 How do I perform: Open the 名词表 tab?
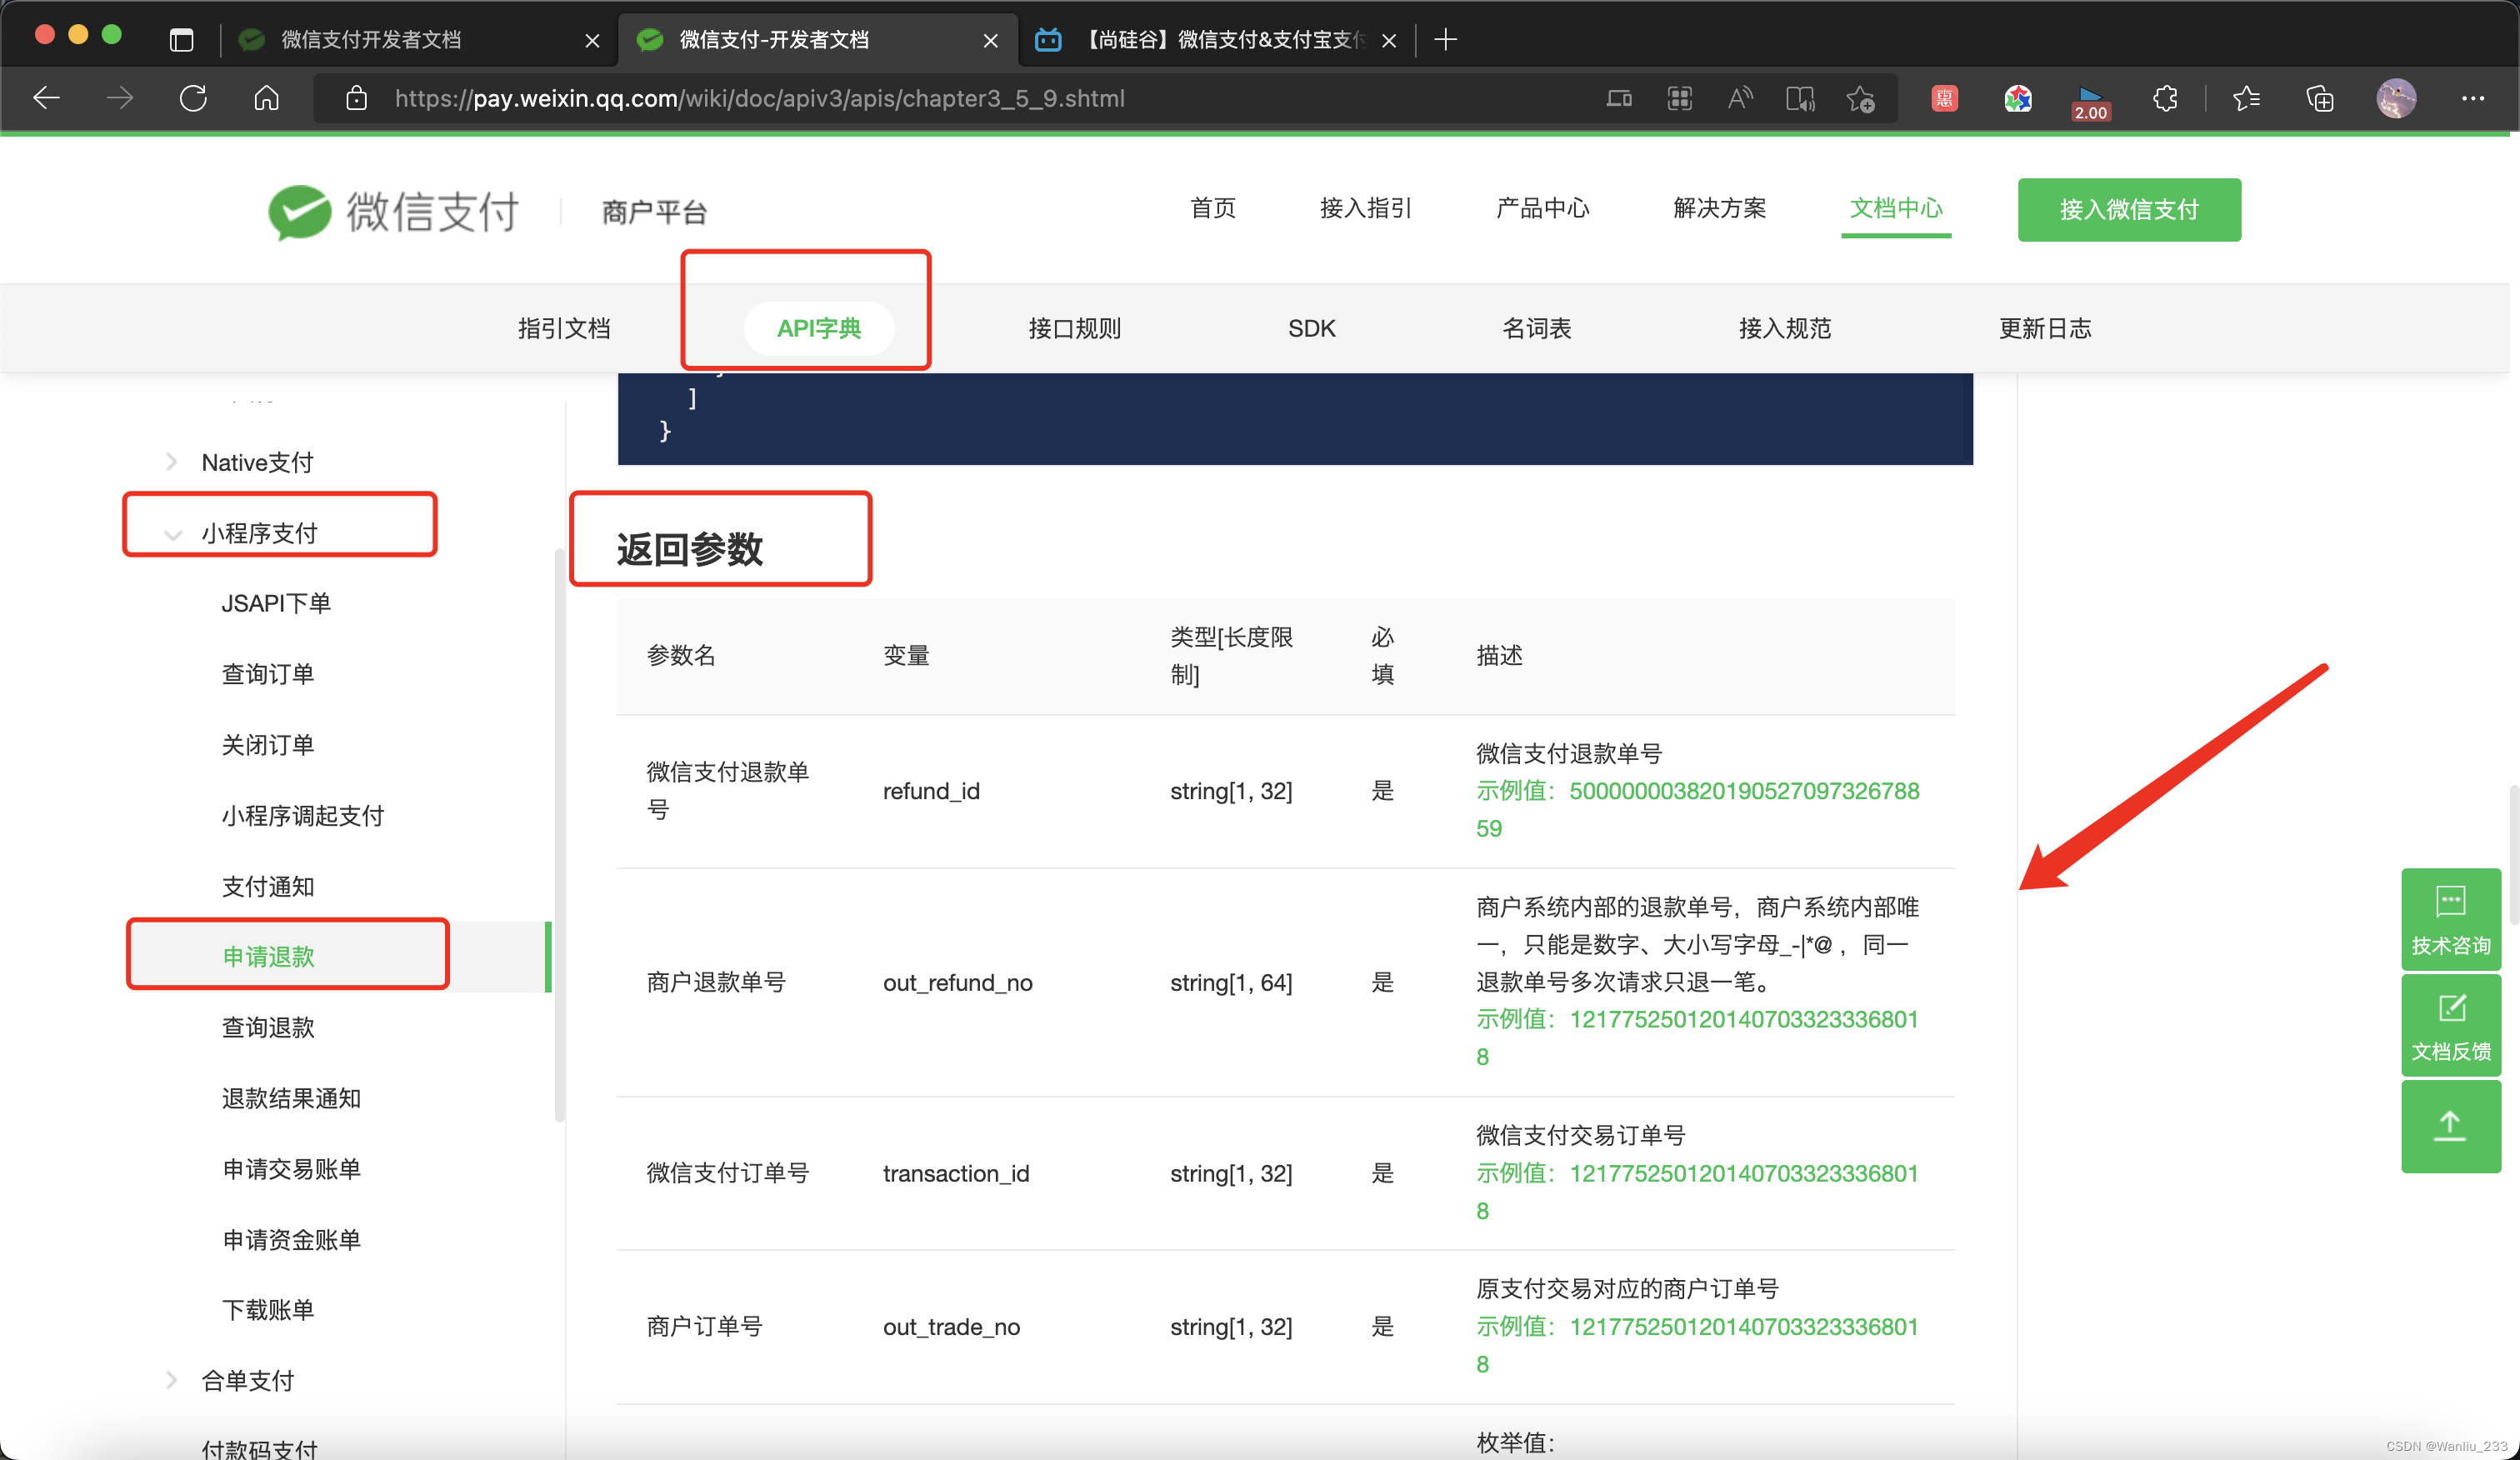pos(1537,328)
